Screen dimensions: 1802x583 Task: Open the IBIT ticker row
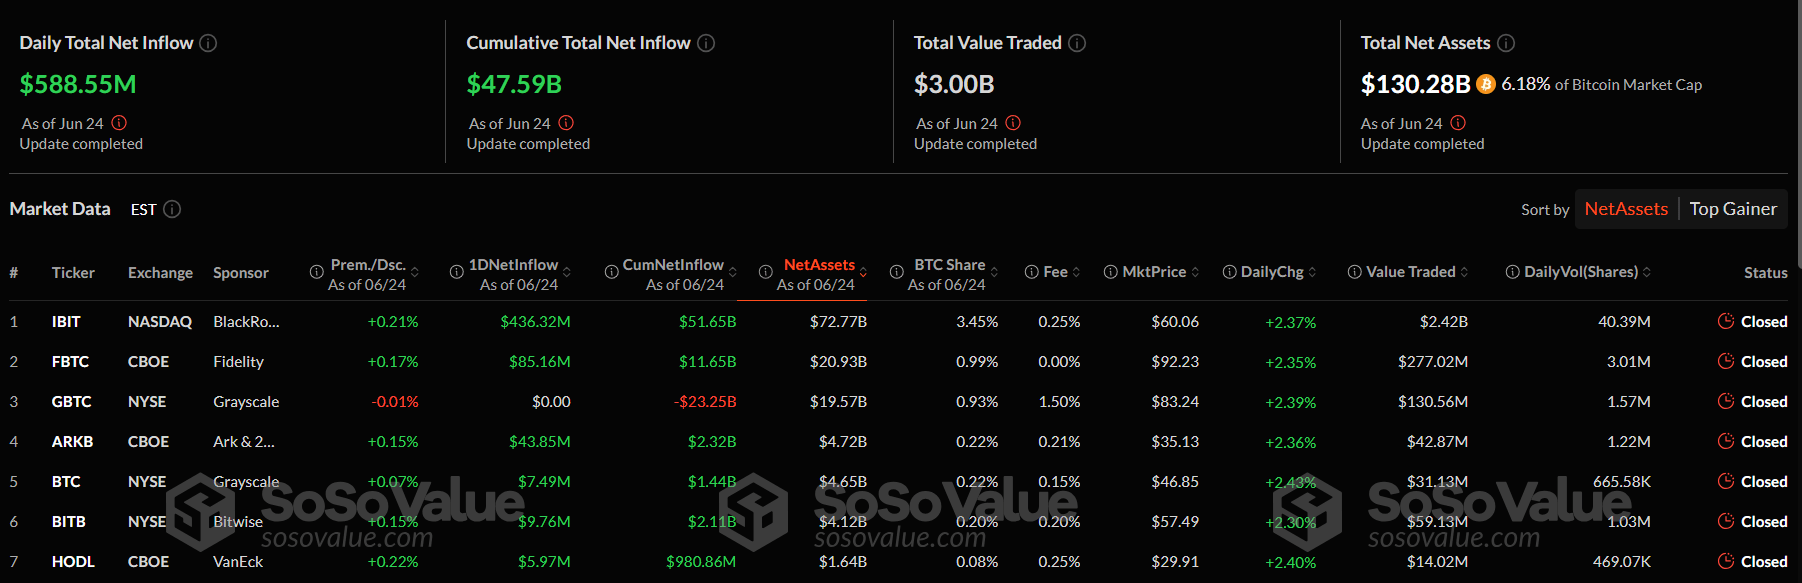pos(66,322)
